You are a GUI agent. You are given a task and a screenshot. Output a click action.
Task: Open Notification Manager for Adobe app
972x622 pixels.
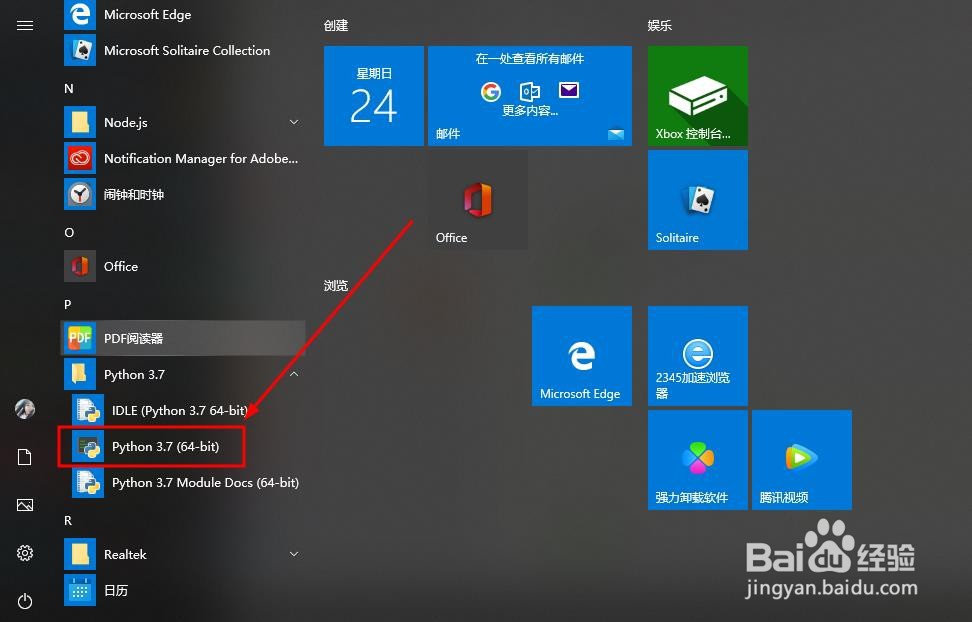(185, 158)
